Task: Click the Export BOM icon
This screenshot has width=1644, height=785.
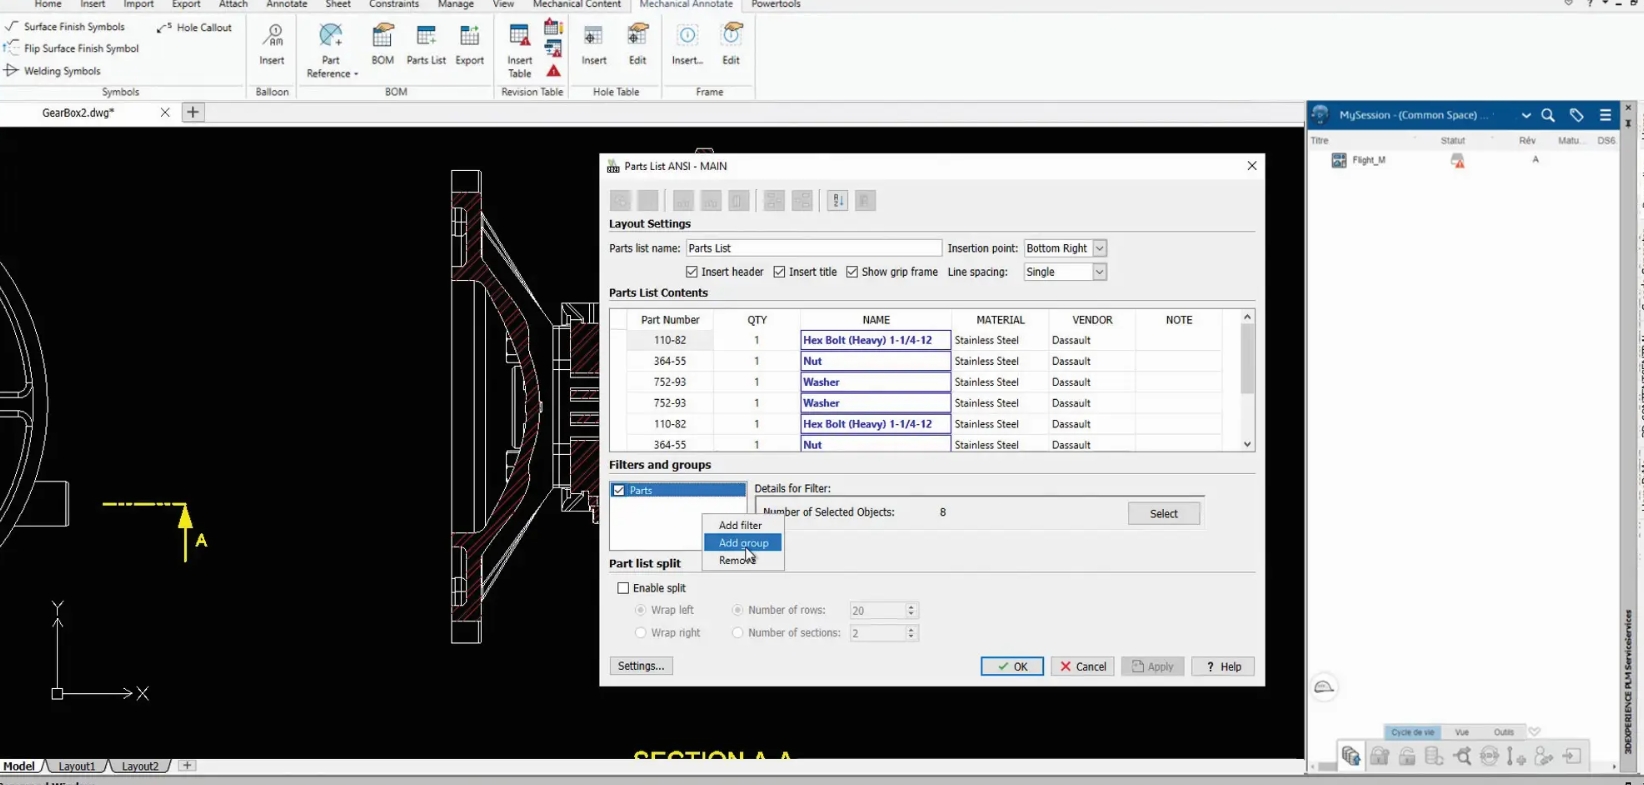Action: 469,45
